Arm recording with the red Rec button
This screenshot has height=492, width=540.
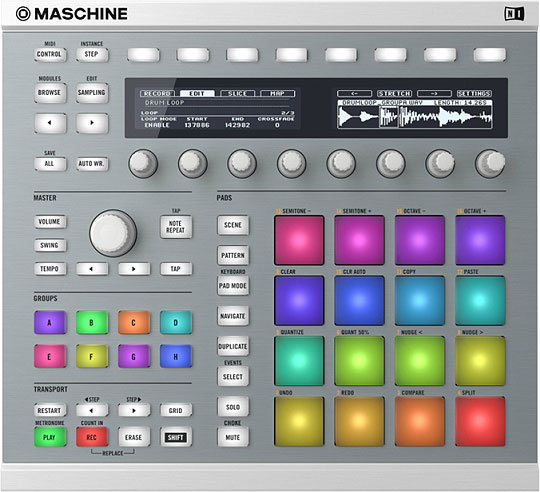click(92, 437)
